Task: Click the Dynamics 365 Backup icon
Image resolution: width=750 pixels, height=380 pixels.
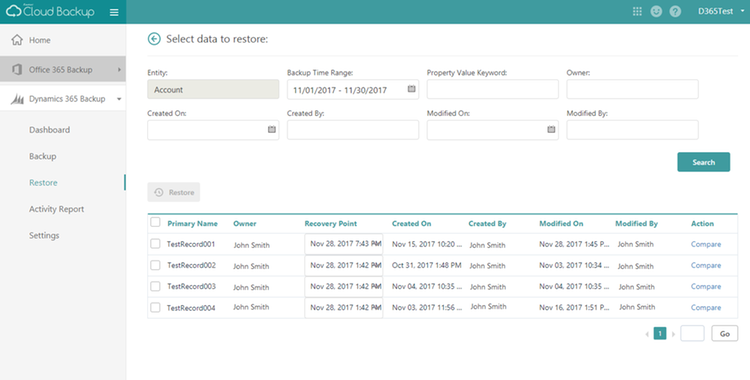Action: point(17,99)
